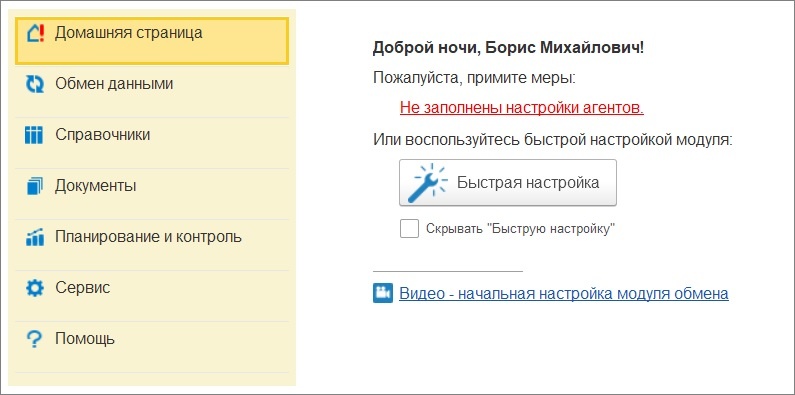Viewport: 795px width, 395px height.
Task: Click the stacked pages icon for Документы
Action: pyautogui.click(x=34, y=187)
